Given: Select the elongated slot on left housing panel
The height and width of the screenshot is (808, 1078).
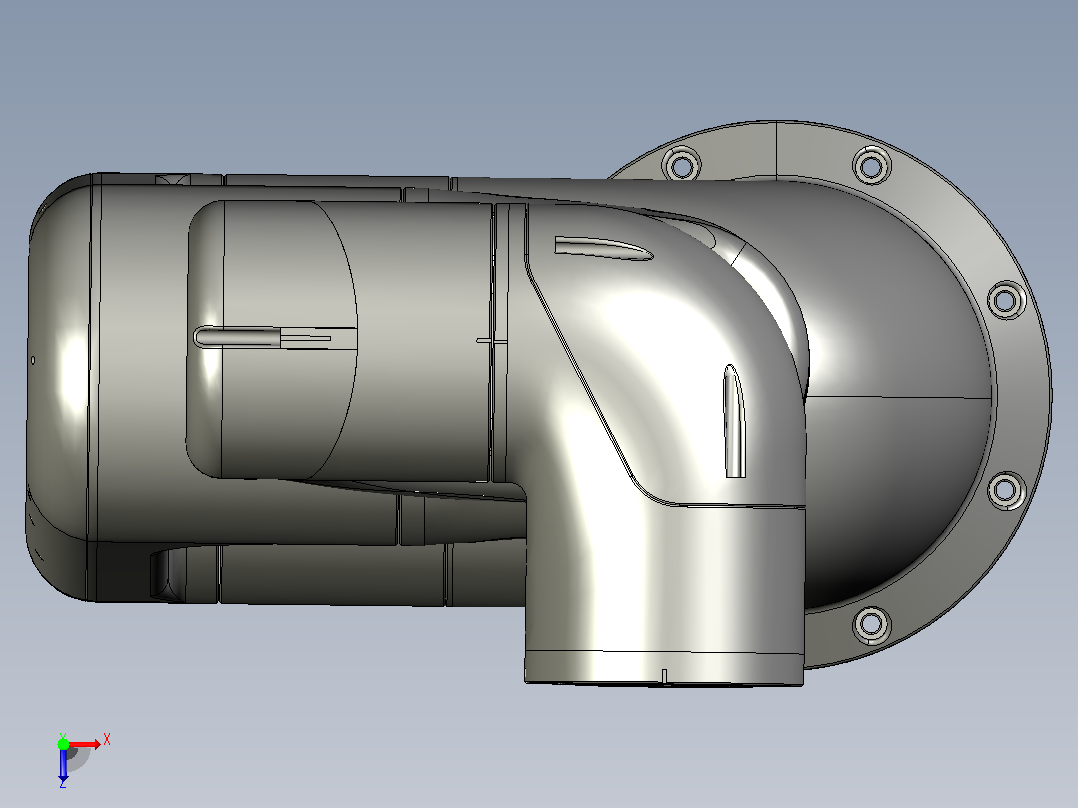Looking at the screenshot, I should point(261,337).
